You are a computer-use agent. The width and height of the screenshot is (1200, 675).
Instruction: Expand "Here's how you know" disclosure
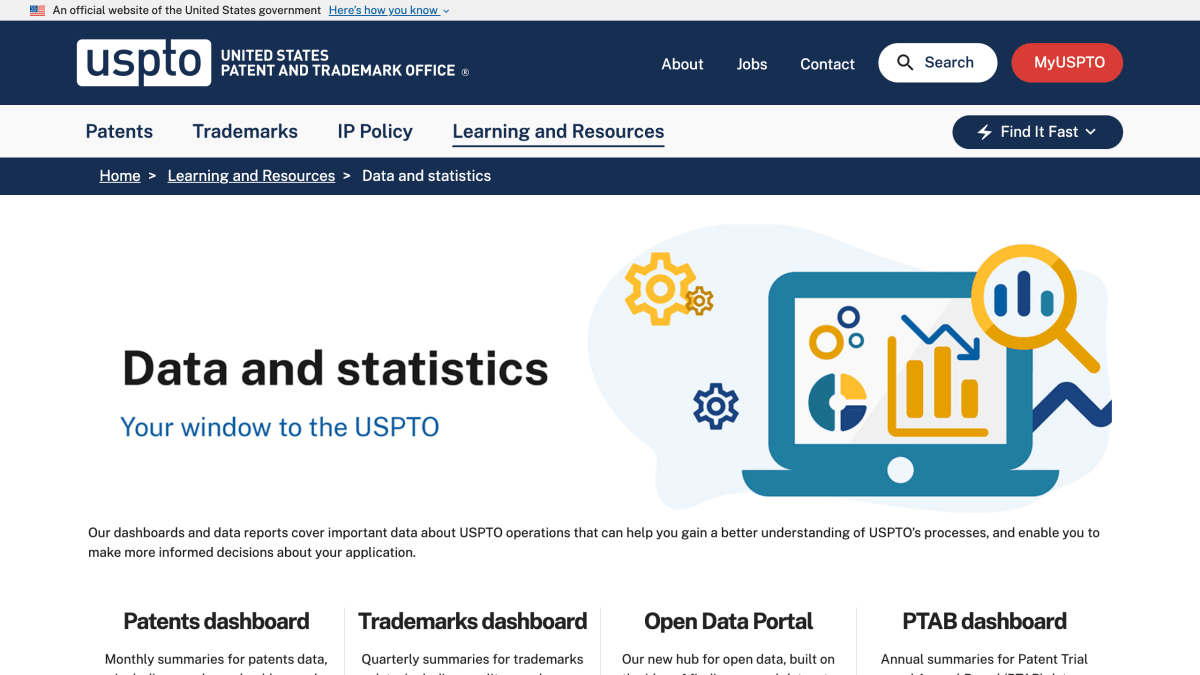coord(389,10)
